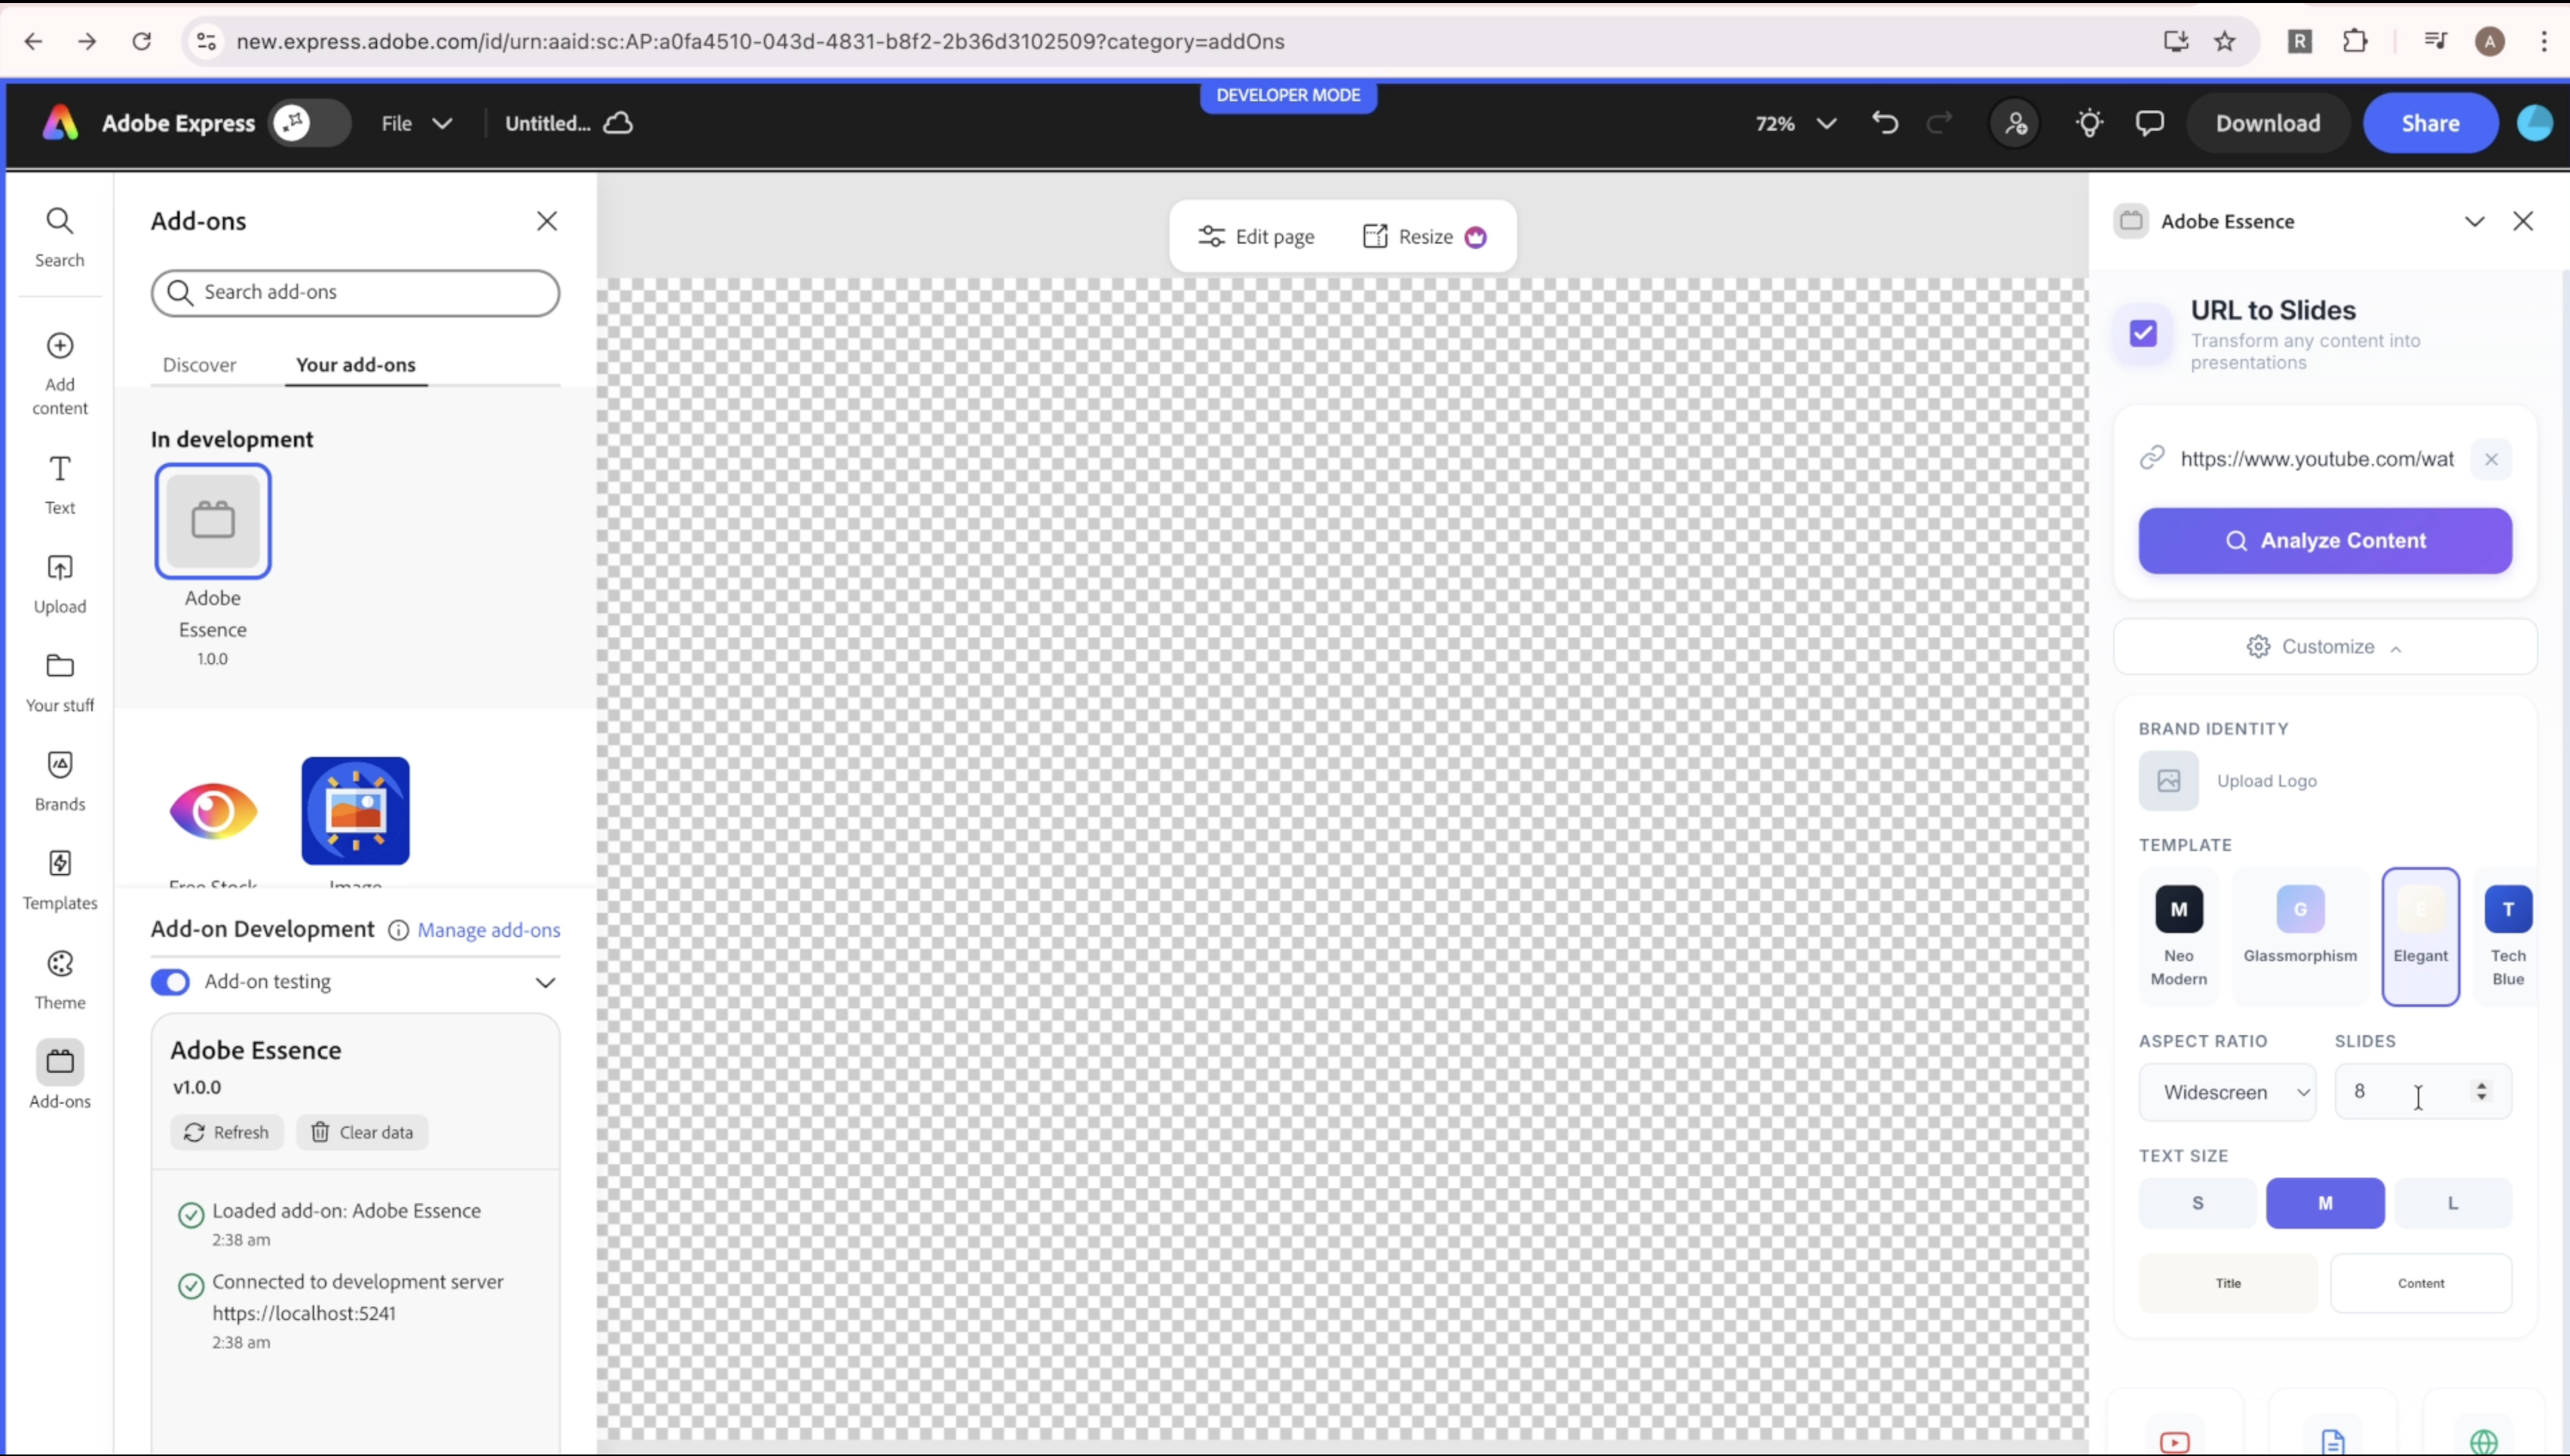Click the undo arrow in header
Image resolution: width=2570 pixels, height=1456 pixels.
[x=1884, y=123]
